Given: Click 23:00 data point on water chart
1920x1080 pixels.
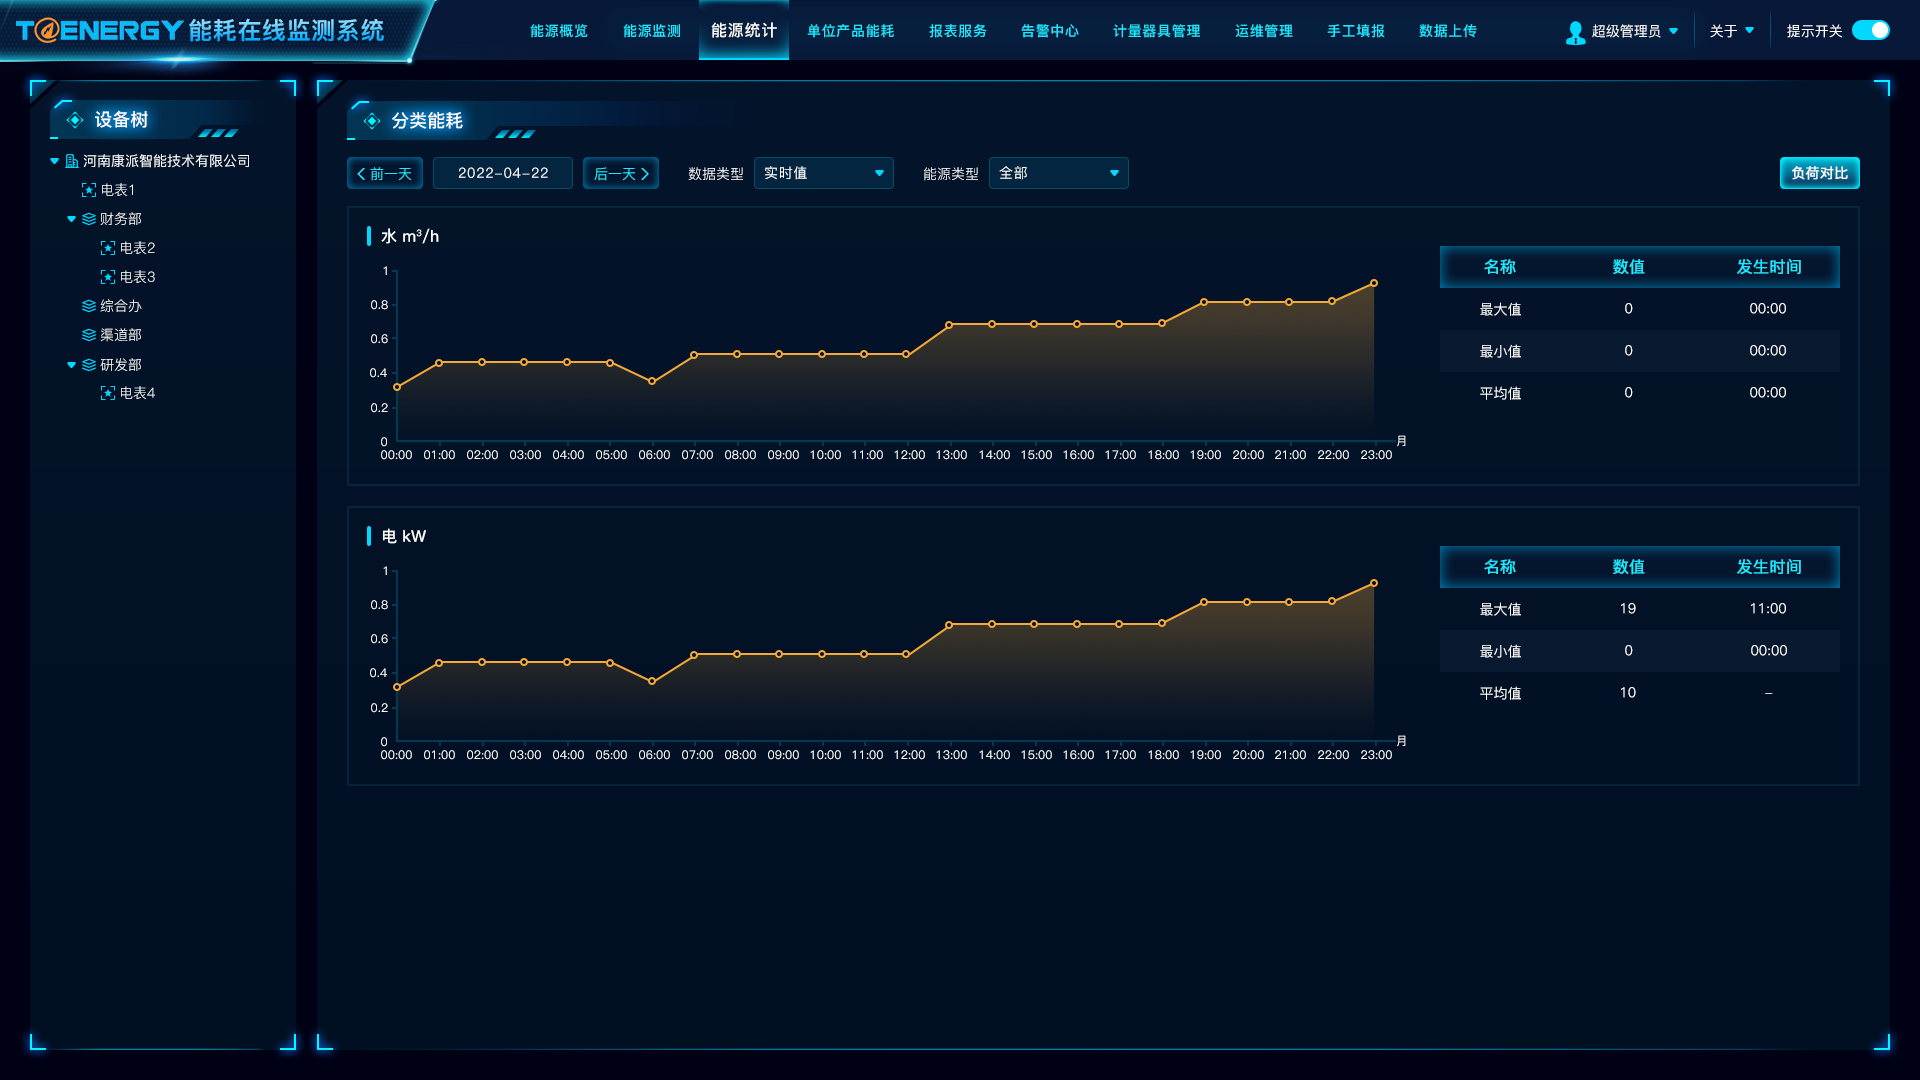Looking at the screenshot, I should [1374, 283].
